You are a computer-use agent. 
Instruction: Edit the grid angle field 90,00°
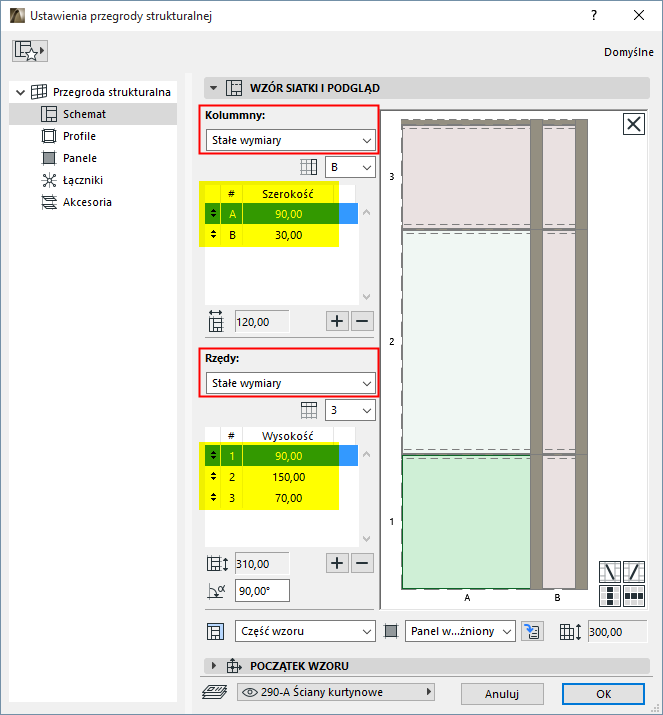coord(262,591)
